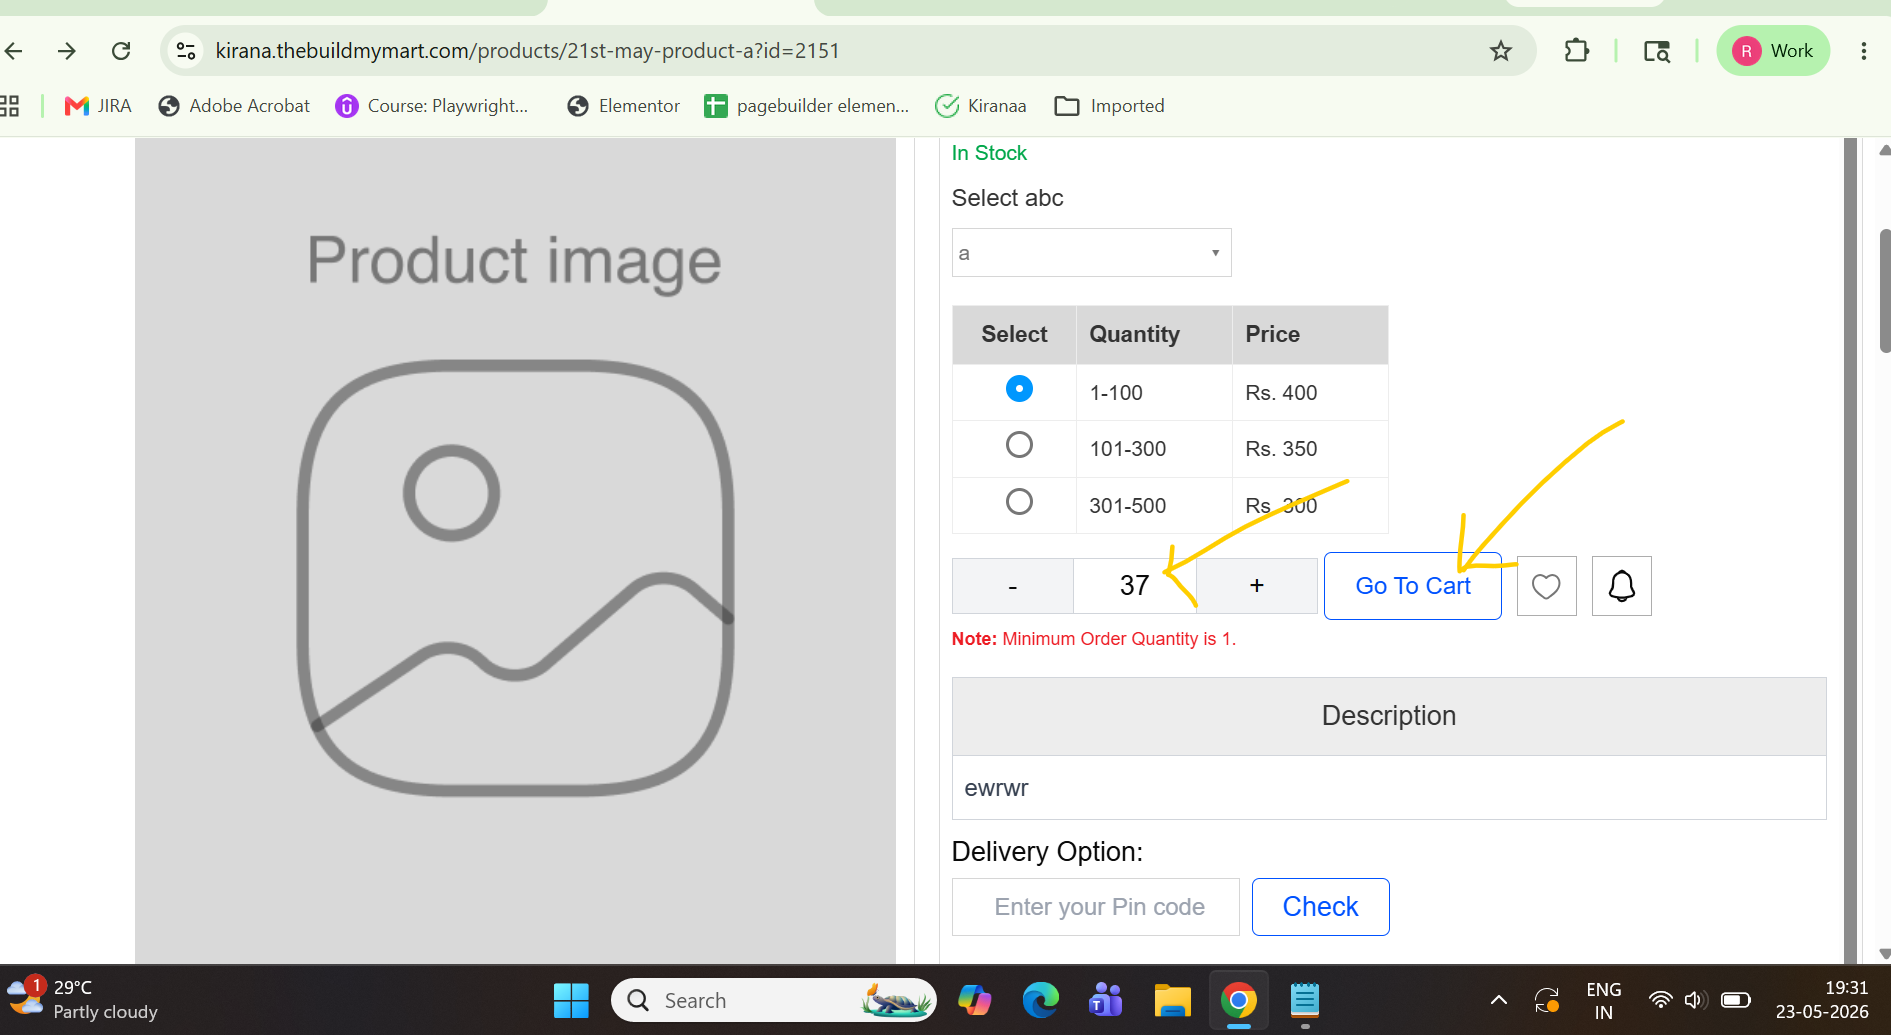Open the clock and date panel
The width and height of the screenshot is (1891, 1035).
tap(1822, 1000)
